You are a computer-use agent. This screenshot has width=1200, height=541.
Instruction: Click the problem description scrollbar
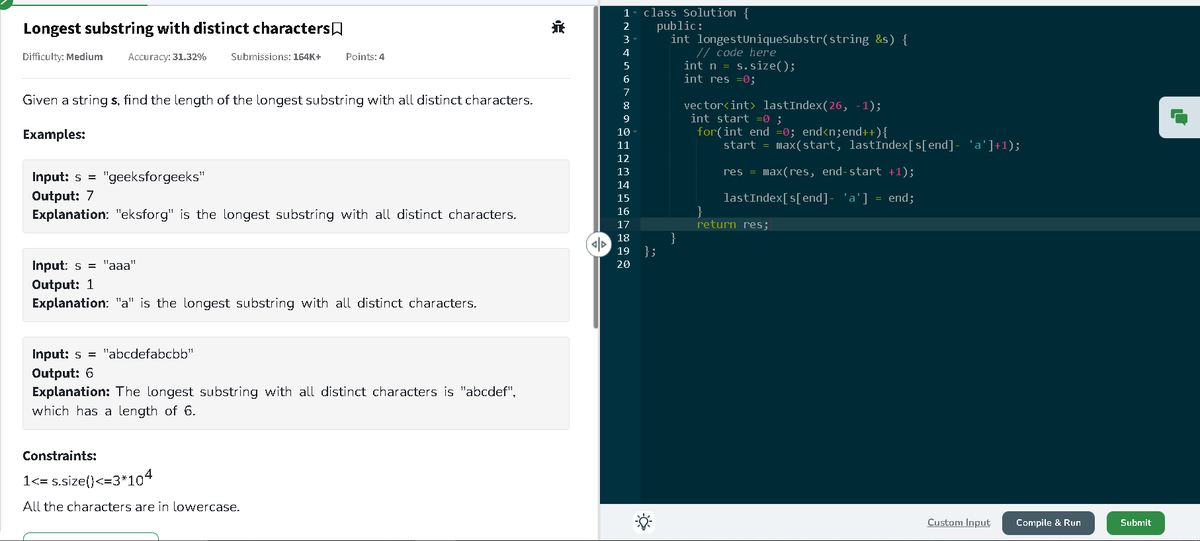point(596,165)
